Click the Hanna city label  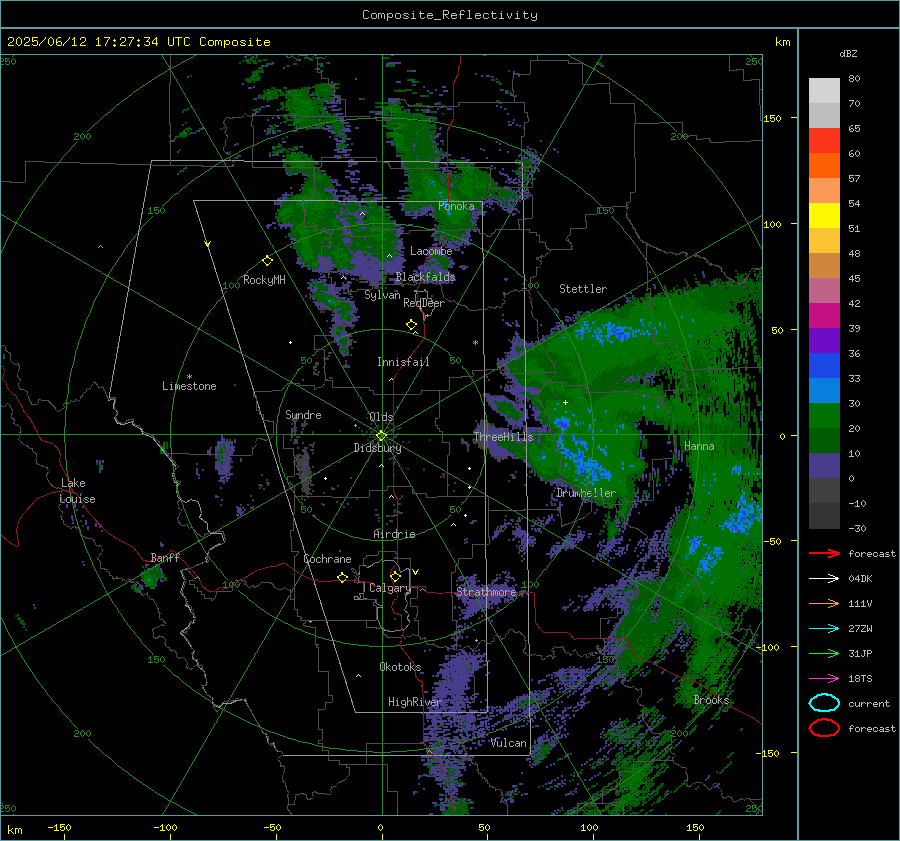[699, 446]
